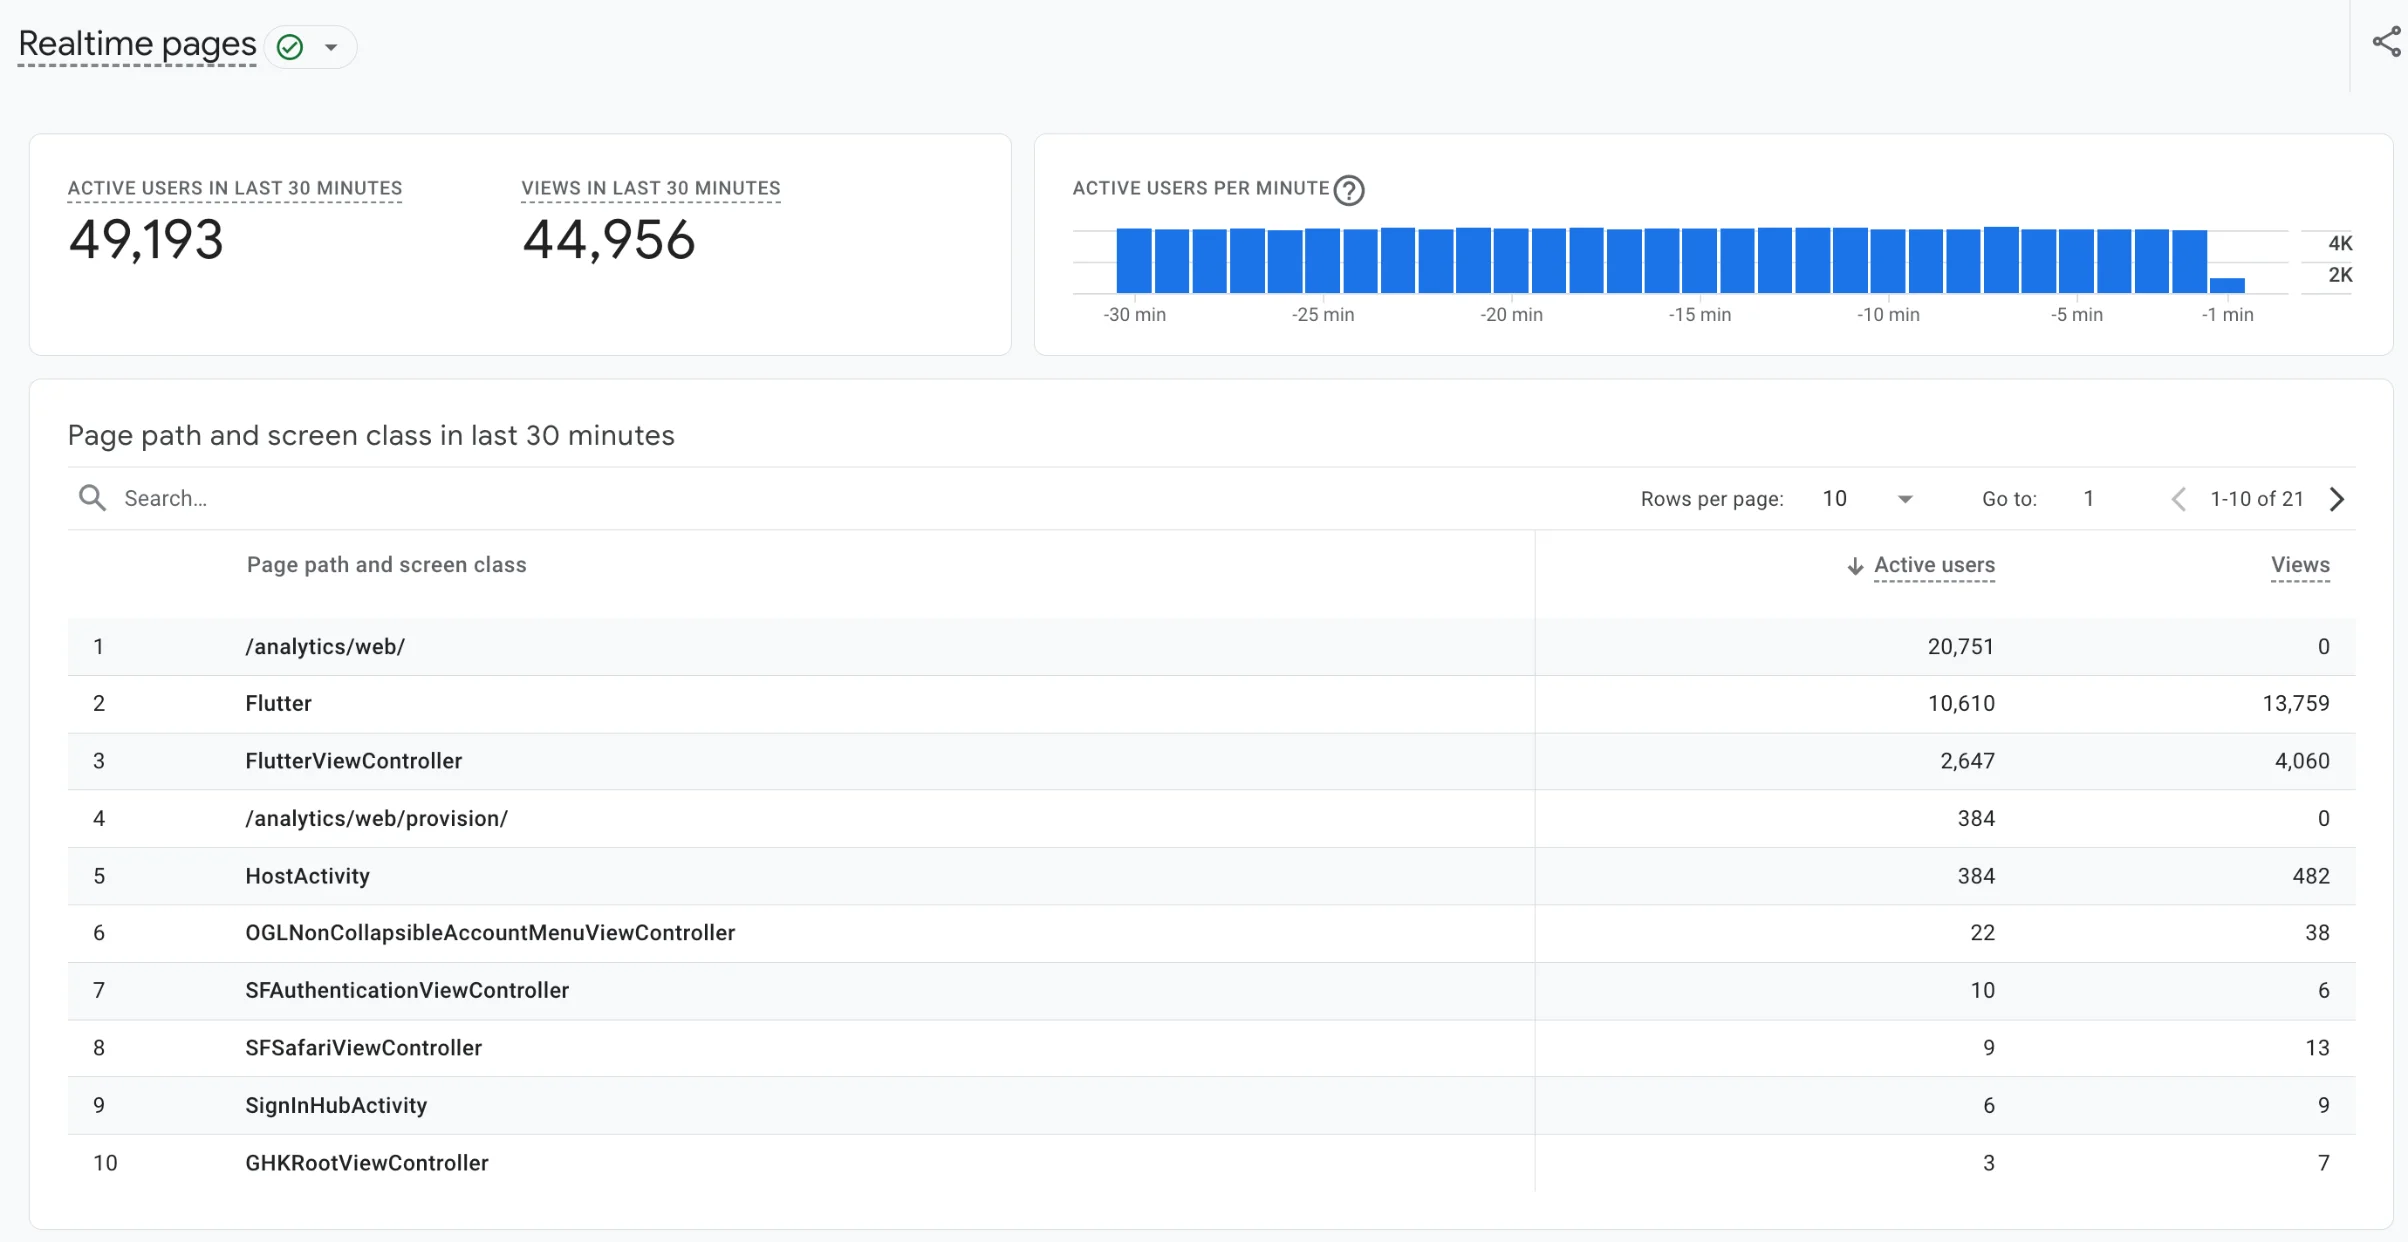Click the HostActivity page path link
2408x1242 pixels.
pyautogui.click(x=307, y=876)
